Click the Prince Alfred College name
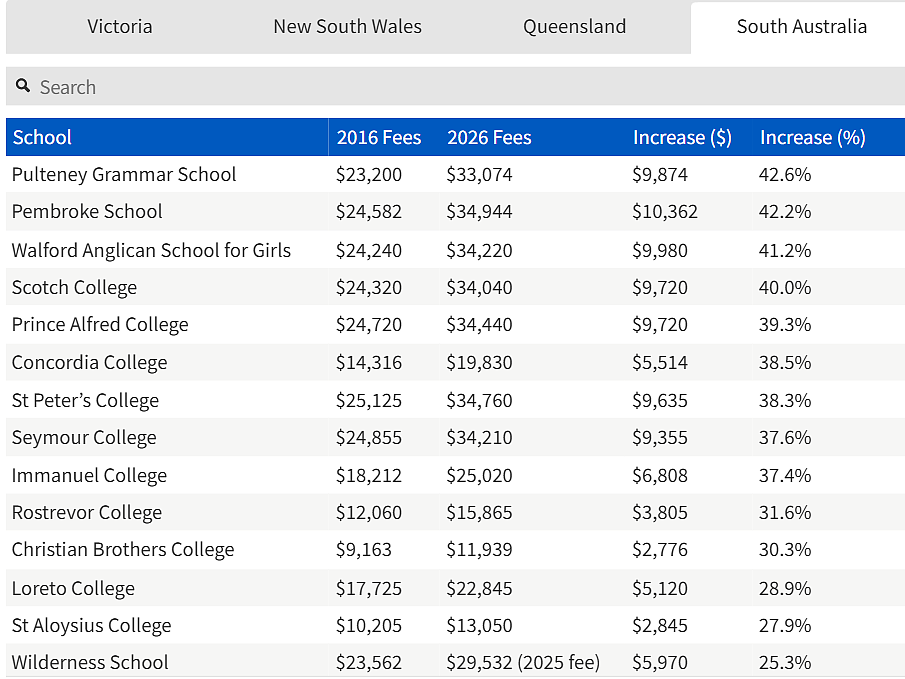The width and height of the screenshot is (905, 679). (x=100, y=324)
